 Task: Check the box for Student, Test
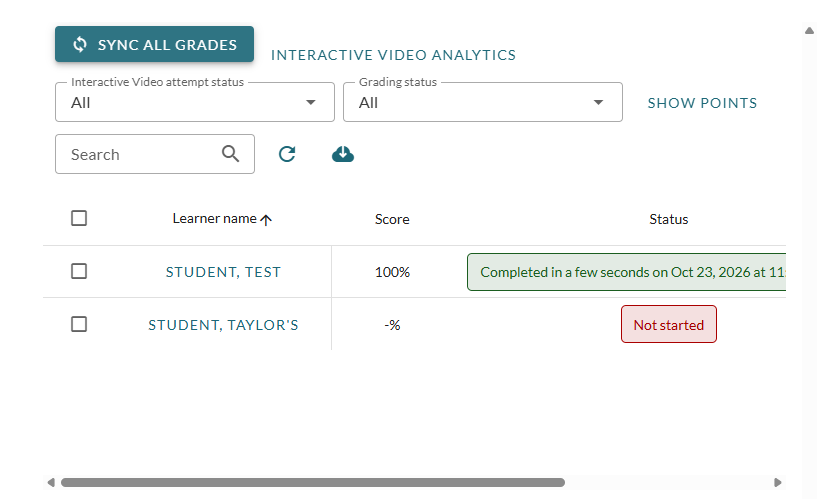[x=79, y=271]
